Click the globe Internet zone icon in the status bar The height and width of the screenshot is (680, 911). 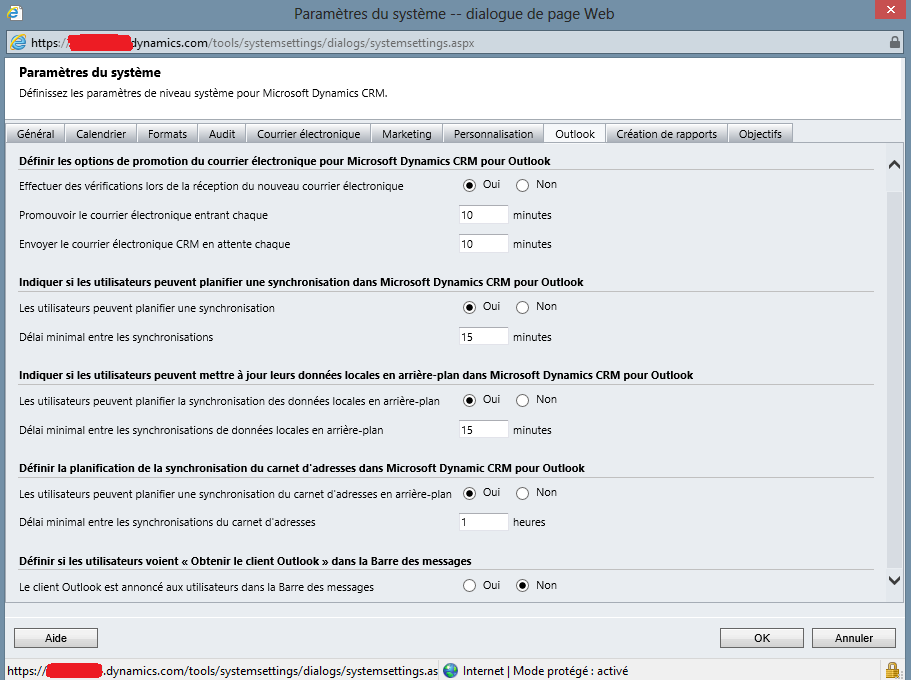450,671
